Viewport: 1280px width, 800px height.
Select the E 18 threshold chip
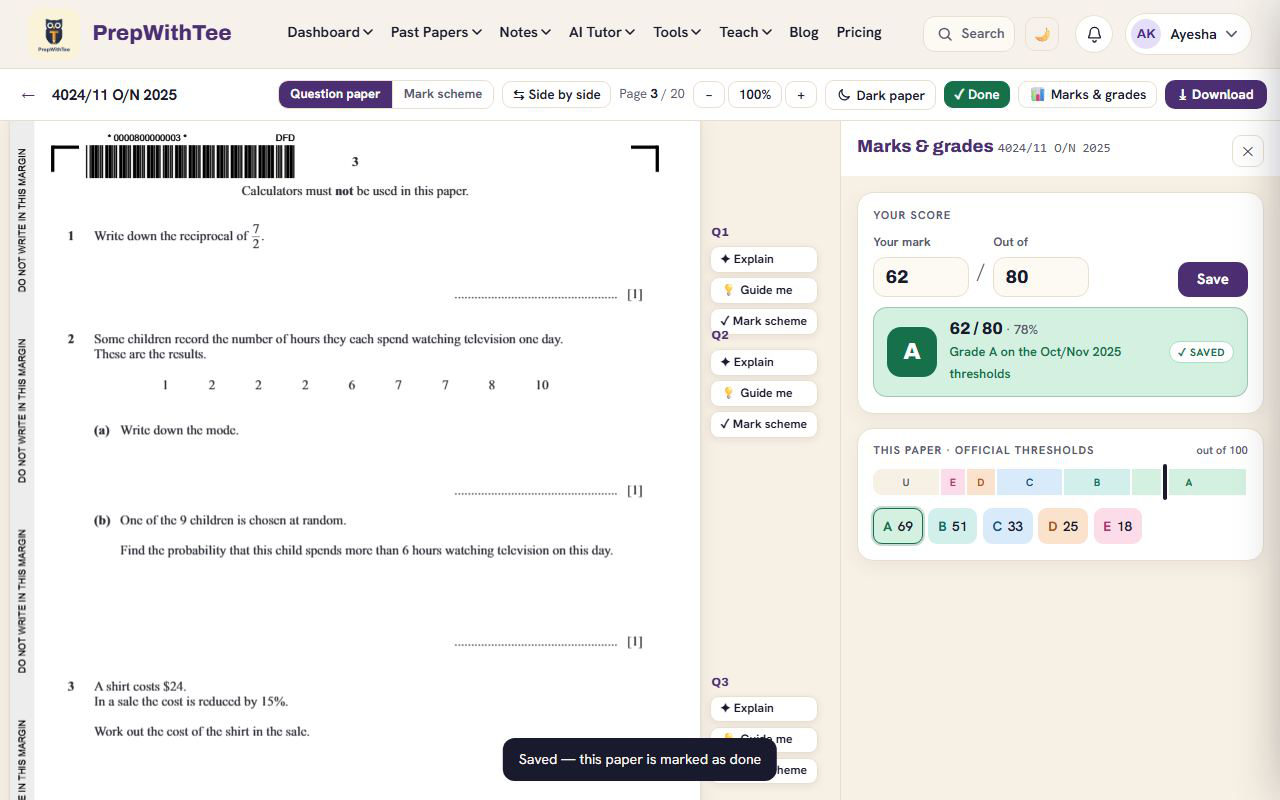(x=1117, y=526)
